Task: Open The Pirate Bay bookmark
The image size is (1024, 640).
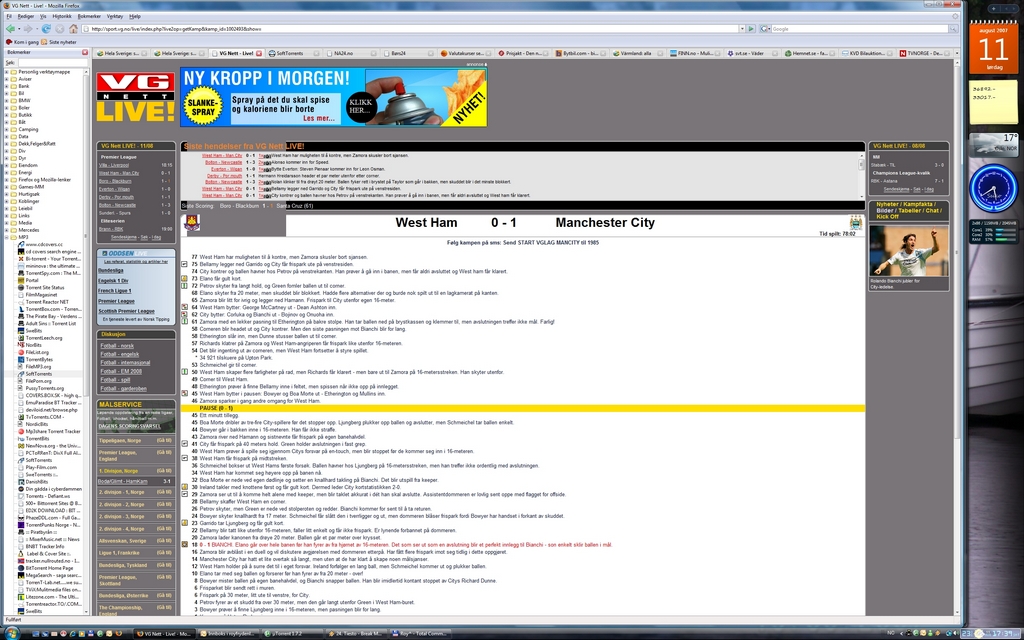Action: click(x=49, y=316)
